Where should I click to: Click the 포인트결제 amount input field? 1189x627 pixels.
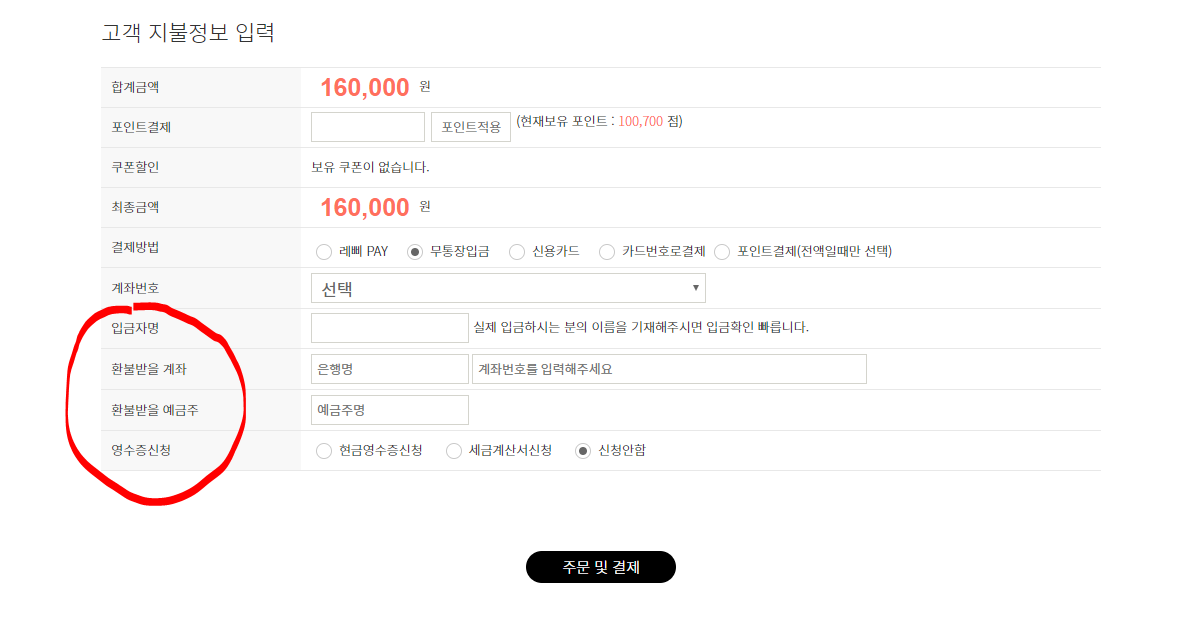pos(368,127)
